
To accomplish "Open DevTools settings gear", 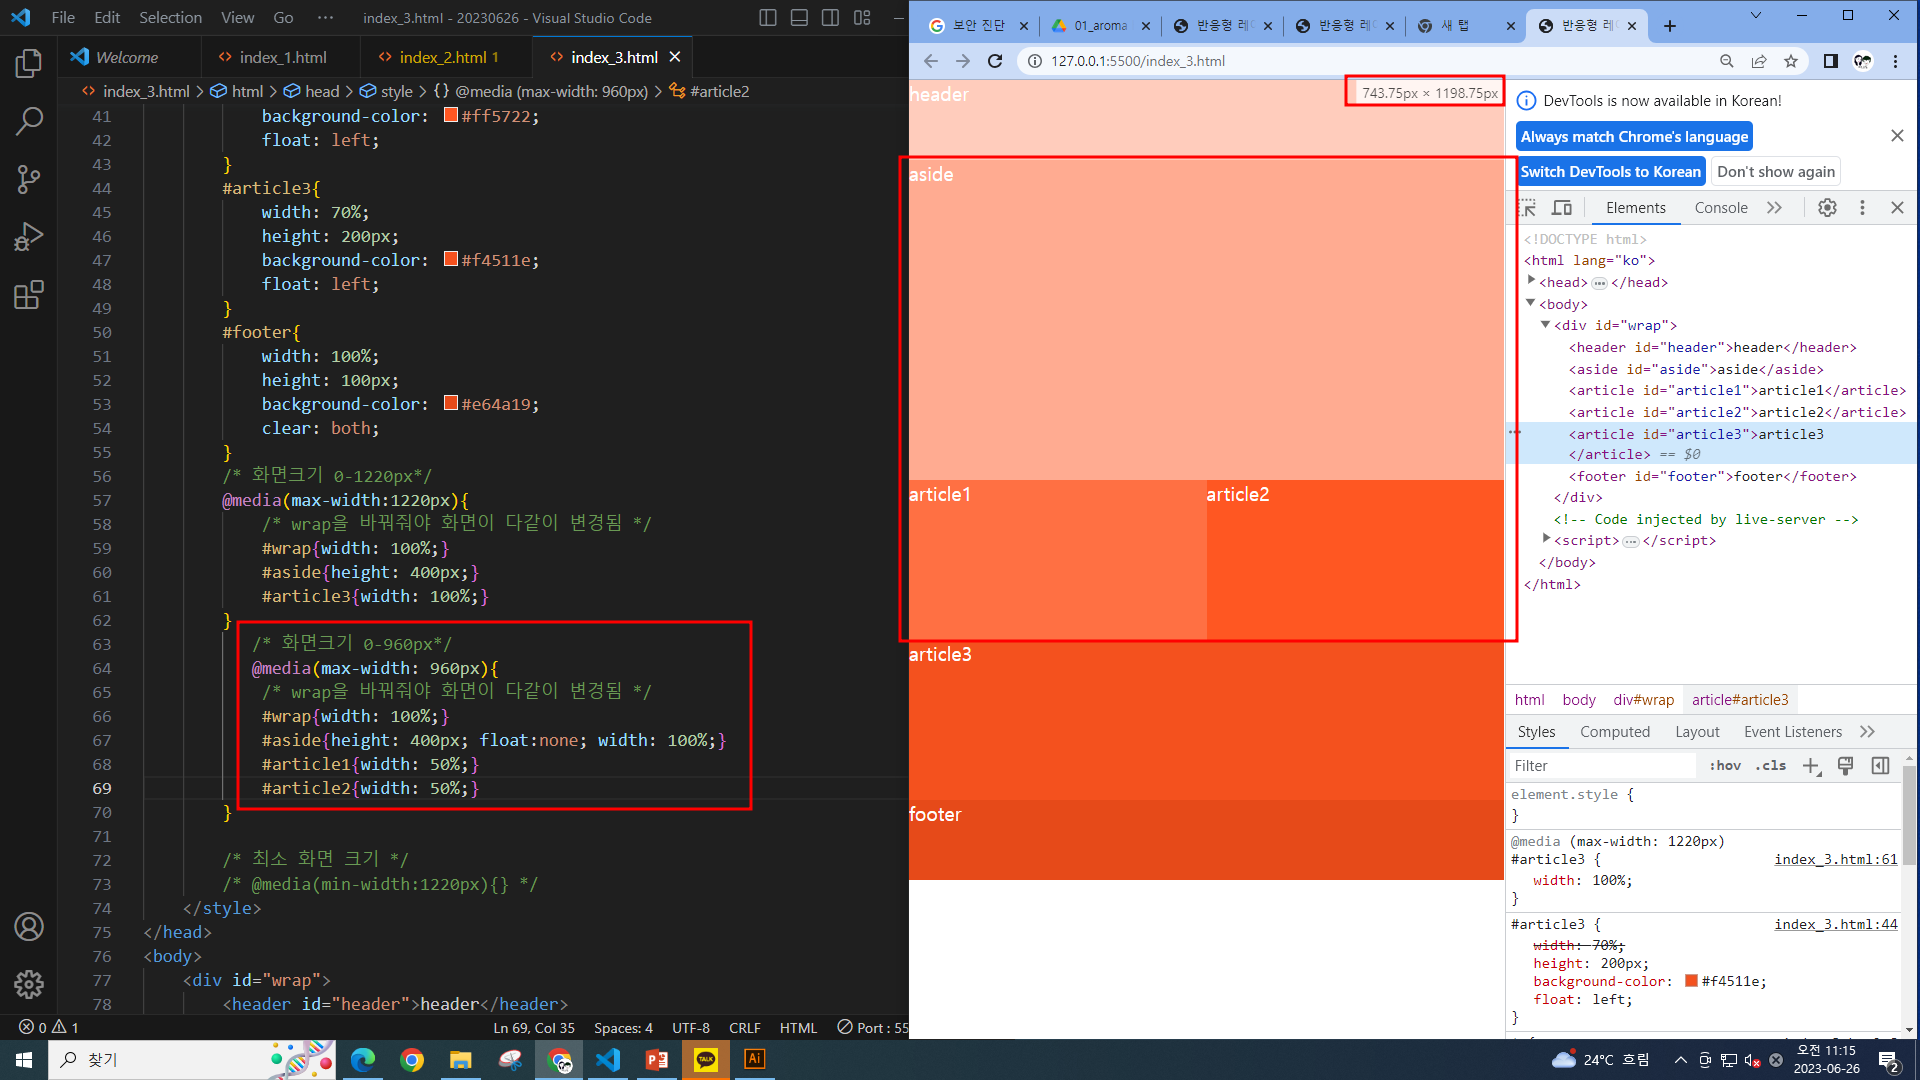I will click(x=1827, y=208).
